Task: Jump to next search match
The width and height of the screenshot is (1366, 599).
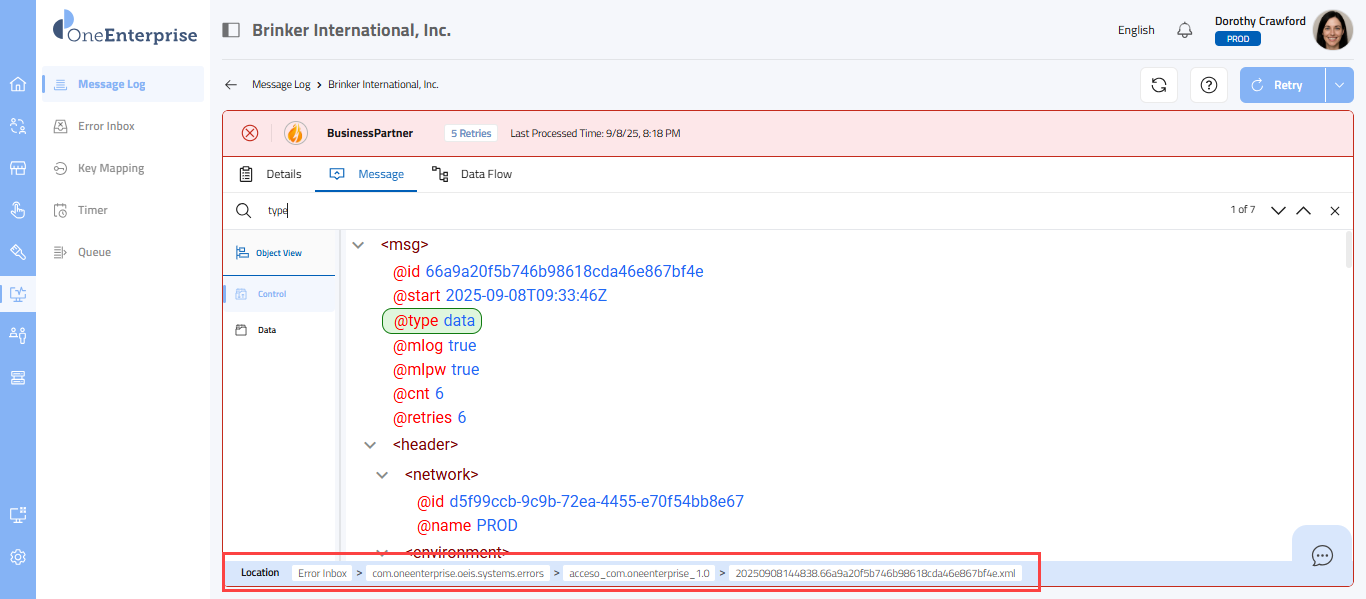Action: point(1277,211)
